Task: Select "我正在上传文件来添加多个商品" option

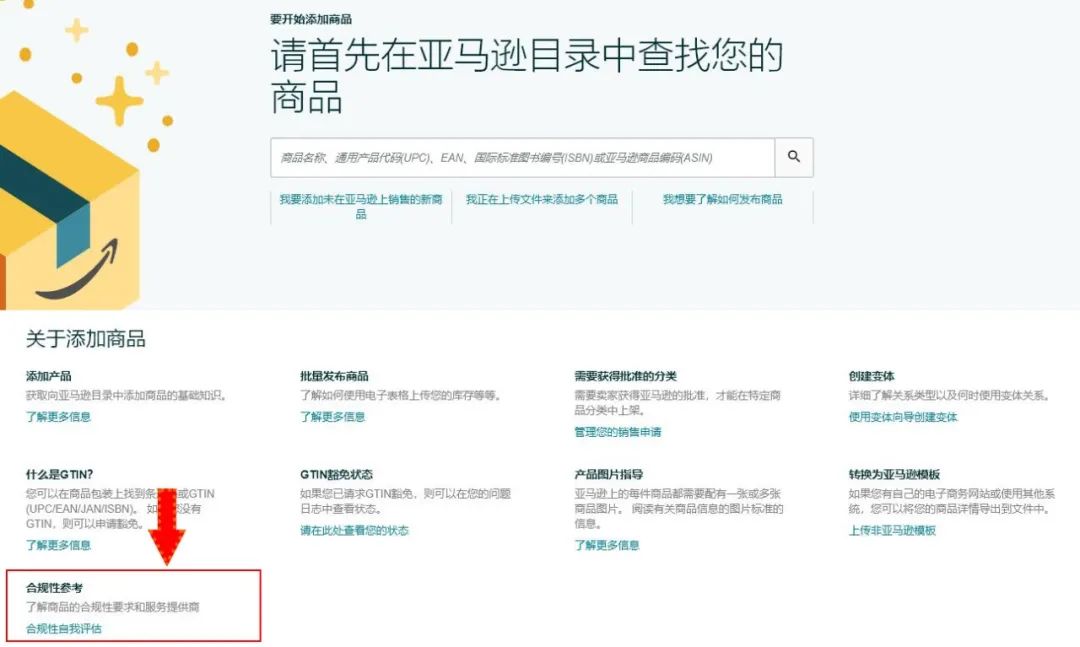Action: coord(546,199)
